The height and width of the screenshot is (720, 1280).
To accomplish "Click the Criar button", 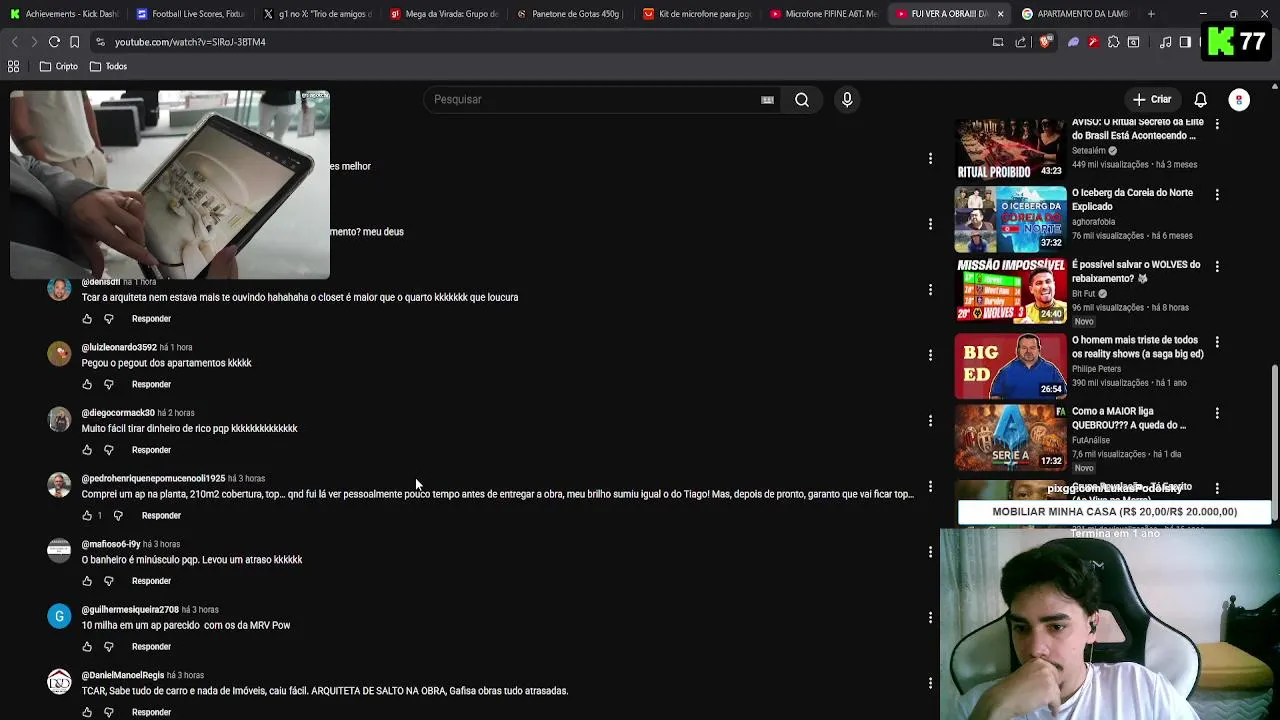I will [x=1151, y=100].
